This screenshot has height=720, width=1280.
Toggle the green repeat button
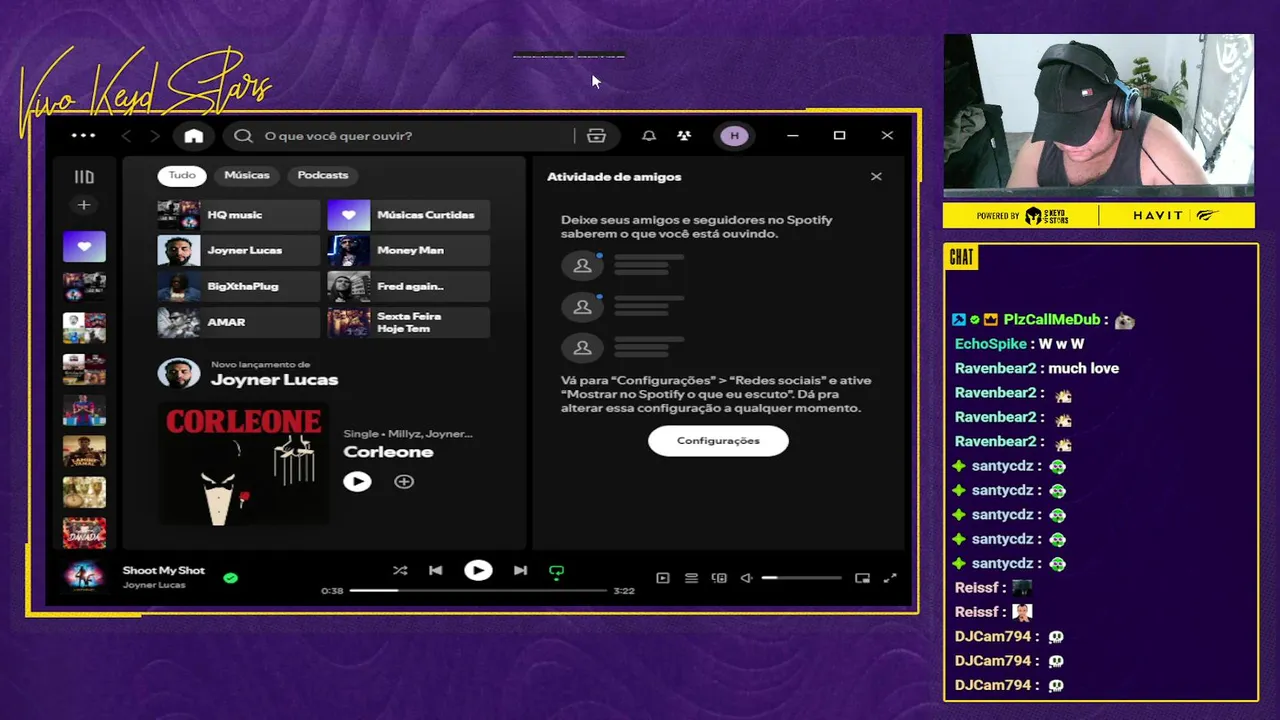557,572
